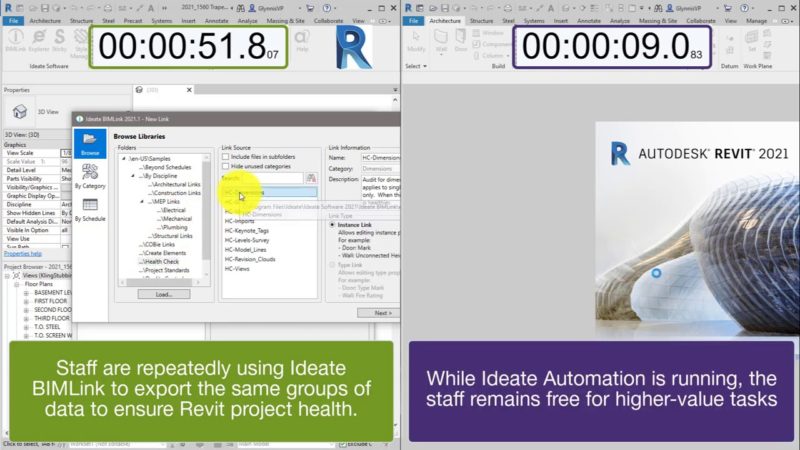Click the Modify tool in right Revit ribbon
Image resolution: width=800 pixels, height=450 pixels.
416,41
